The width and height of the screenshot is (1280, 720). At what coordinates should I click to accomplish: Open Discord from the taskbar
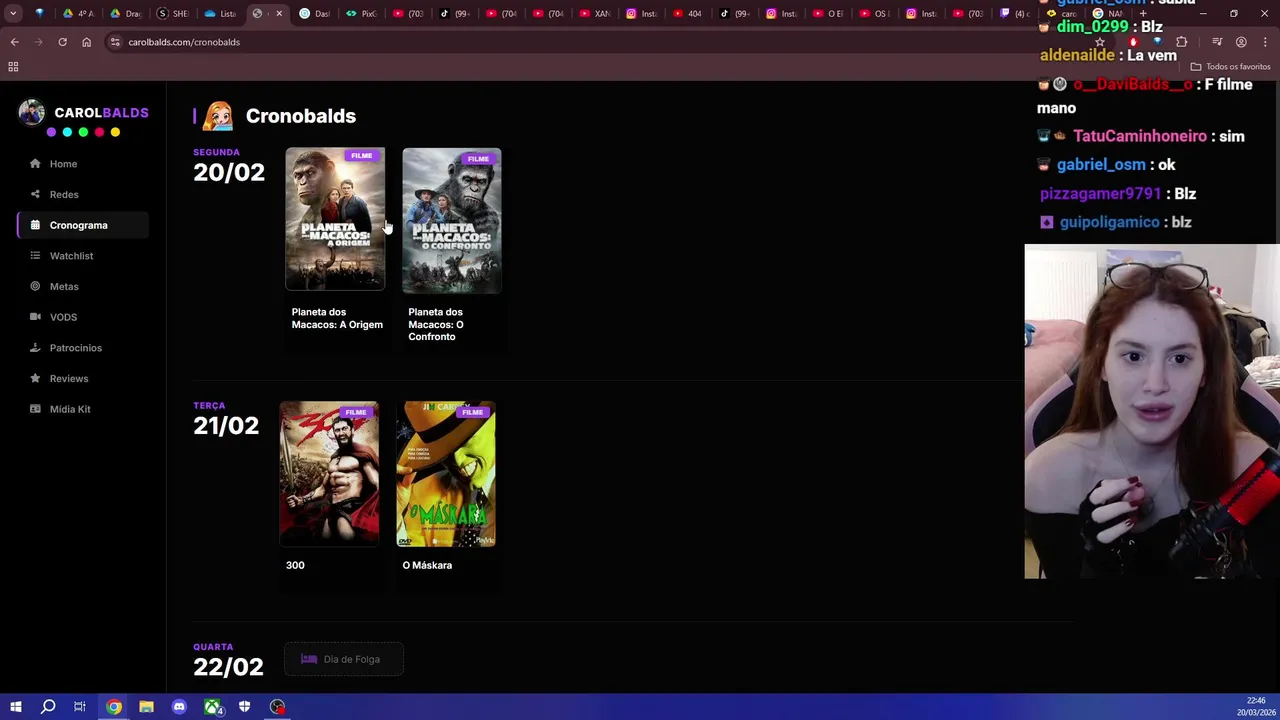pos(179,707)
